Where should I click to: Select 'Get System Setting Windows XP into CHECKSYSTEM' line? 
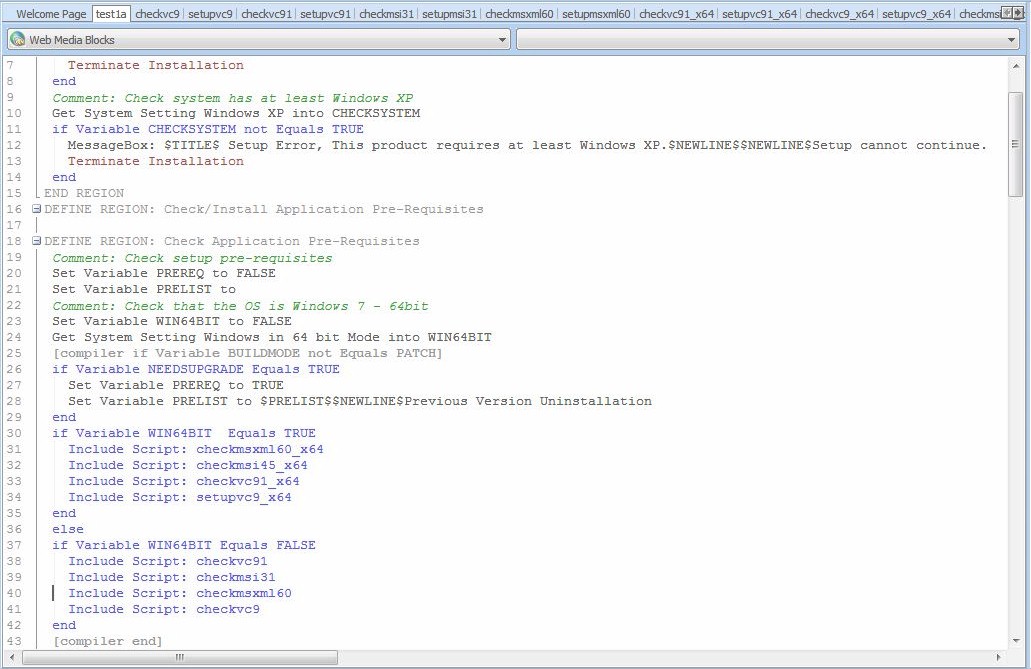coord(236,113)
